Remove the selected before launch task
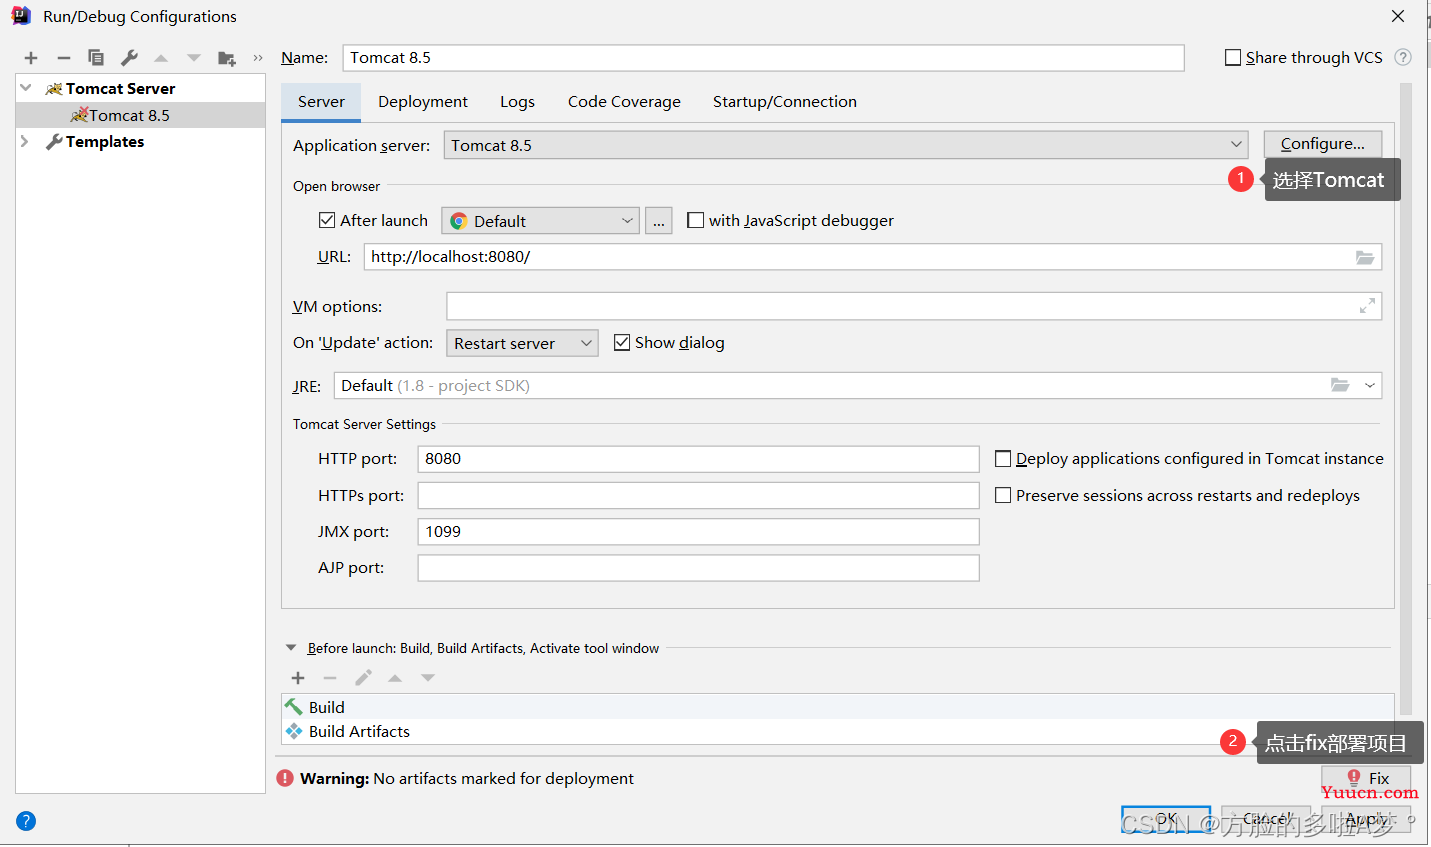 [x=330, y=678]
